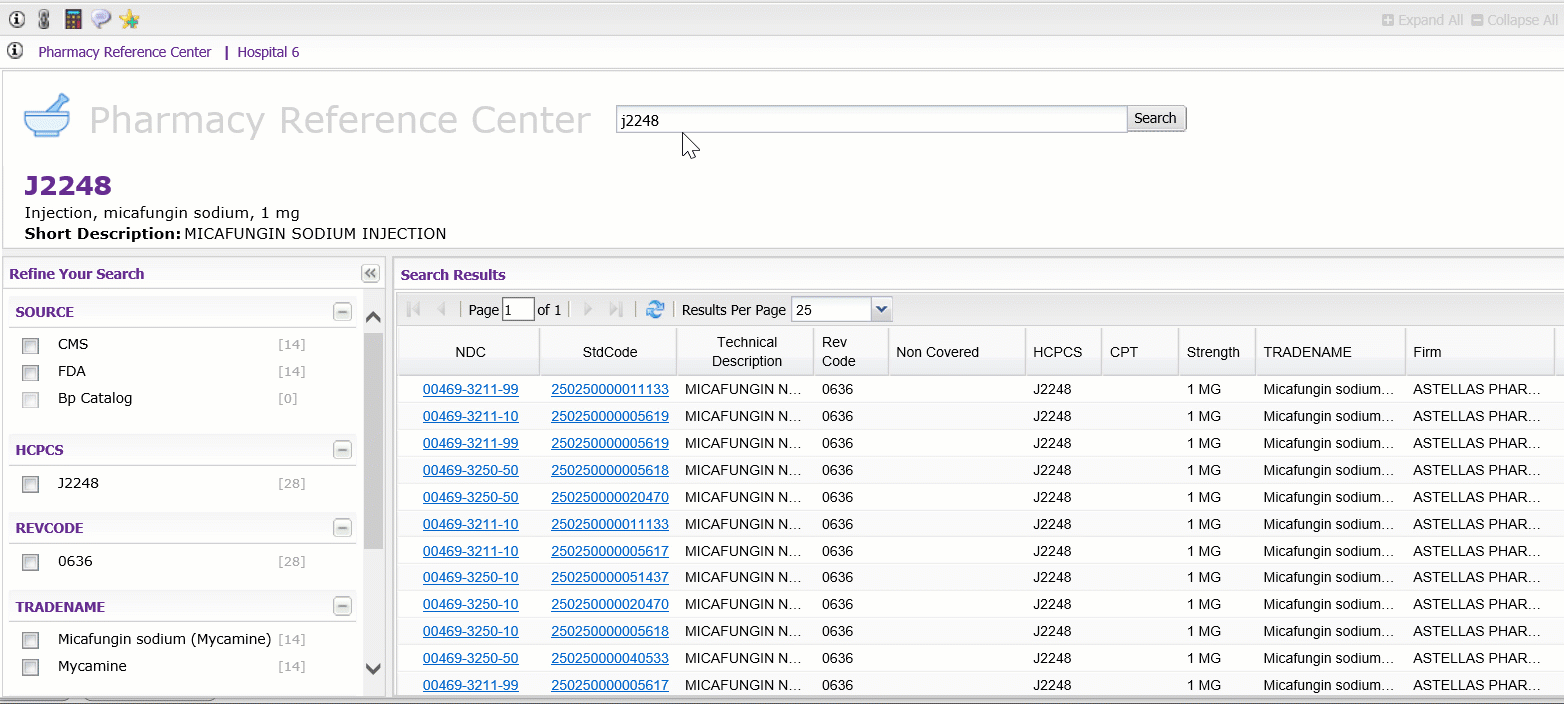Collapse the SOURCE filter section
The image size is (1564, 704).
pyautogui.click(x=342, y=312)
